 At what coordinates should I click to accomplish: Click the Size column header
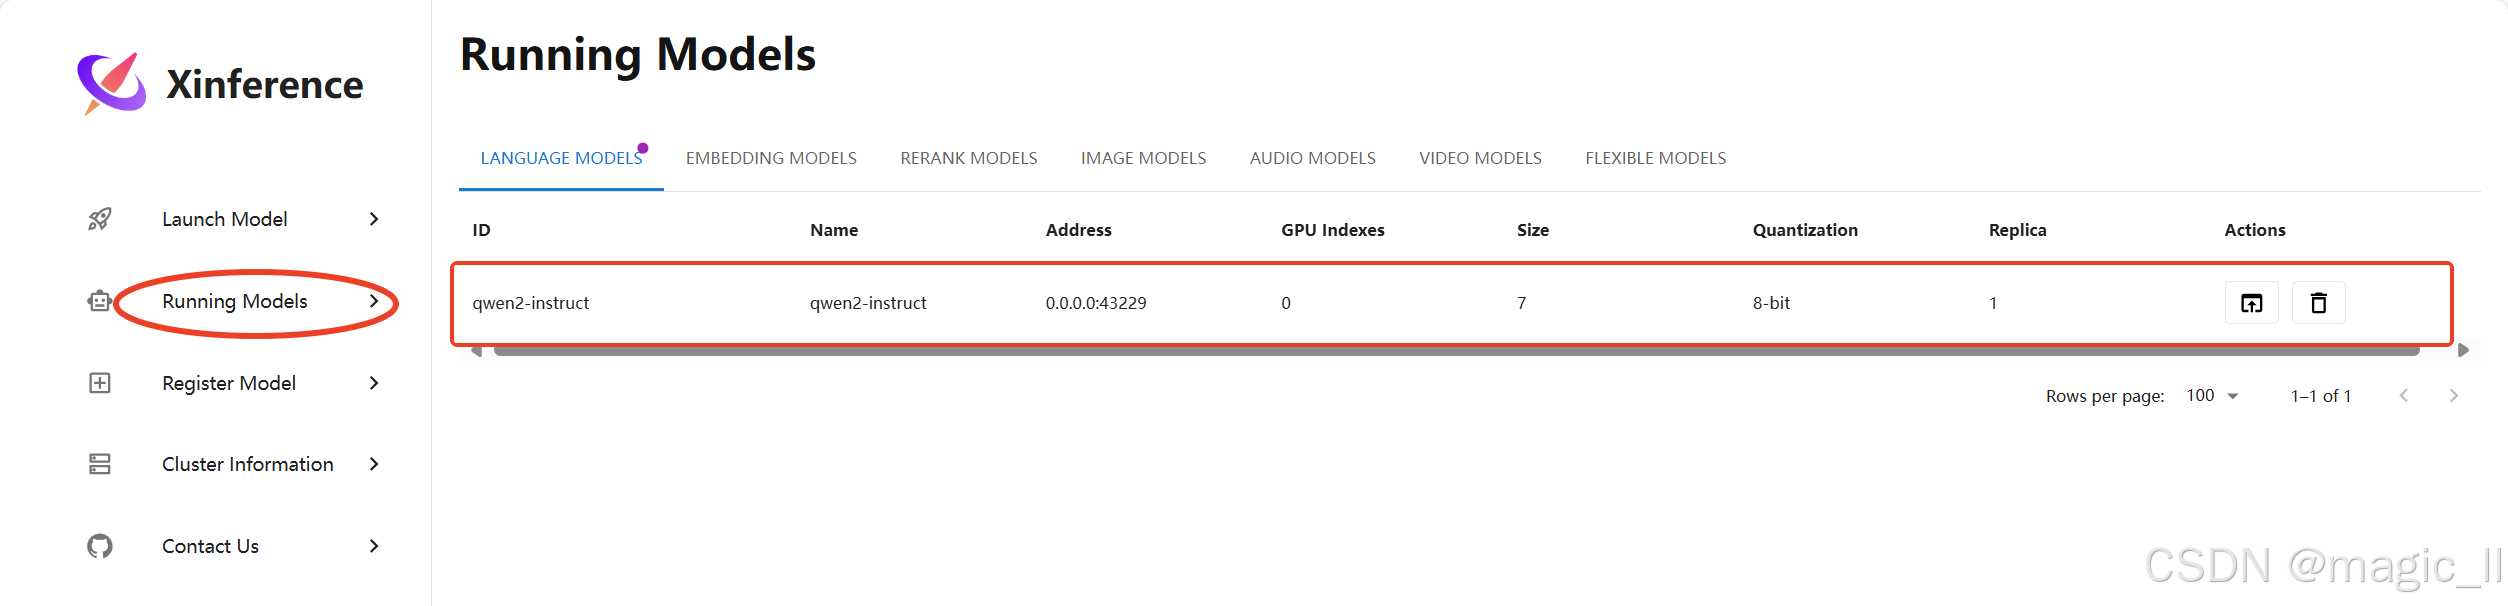pyautogui.click(x=1532, y=230)
